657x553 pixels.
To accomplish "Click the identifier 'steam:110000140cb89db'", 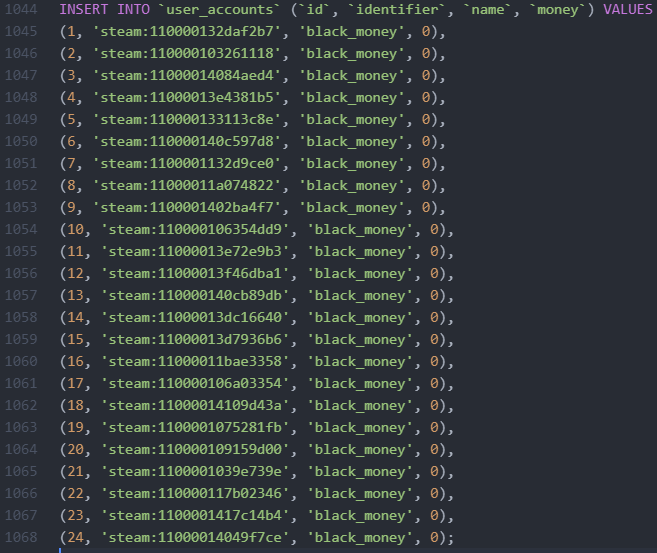I will [195, 295].
